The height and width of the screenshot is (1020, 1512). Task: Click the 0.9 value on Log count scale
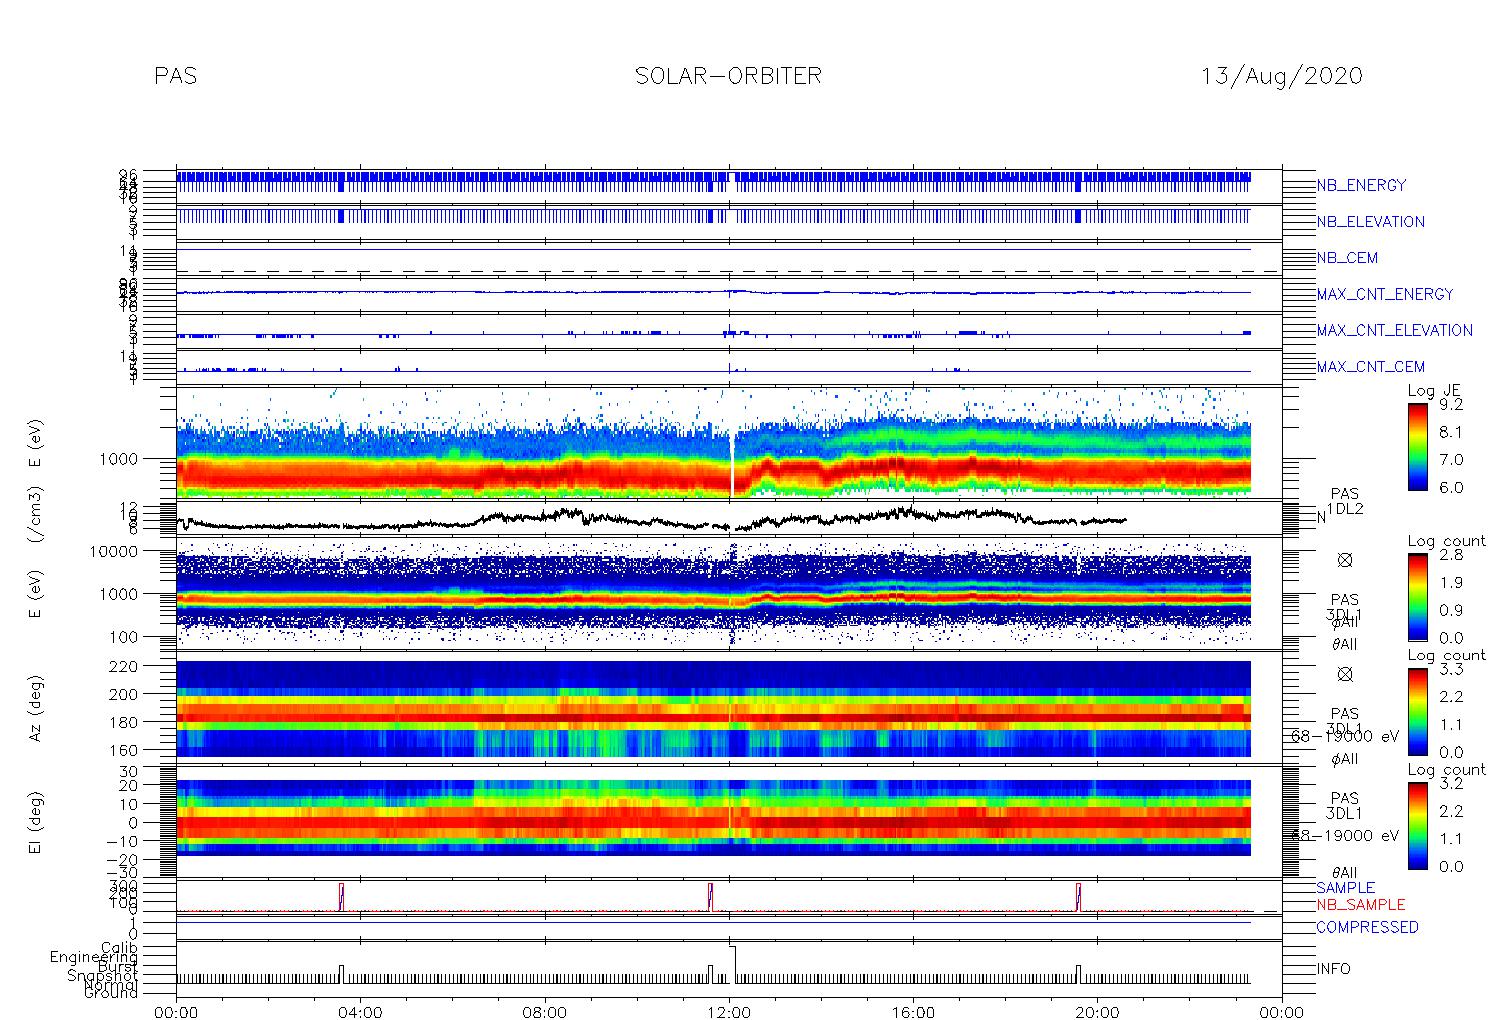(1450, 611)
